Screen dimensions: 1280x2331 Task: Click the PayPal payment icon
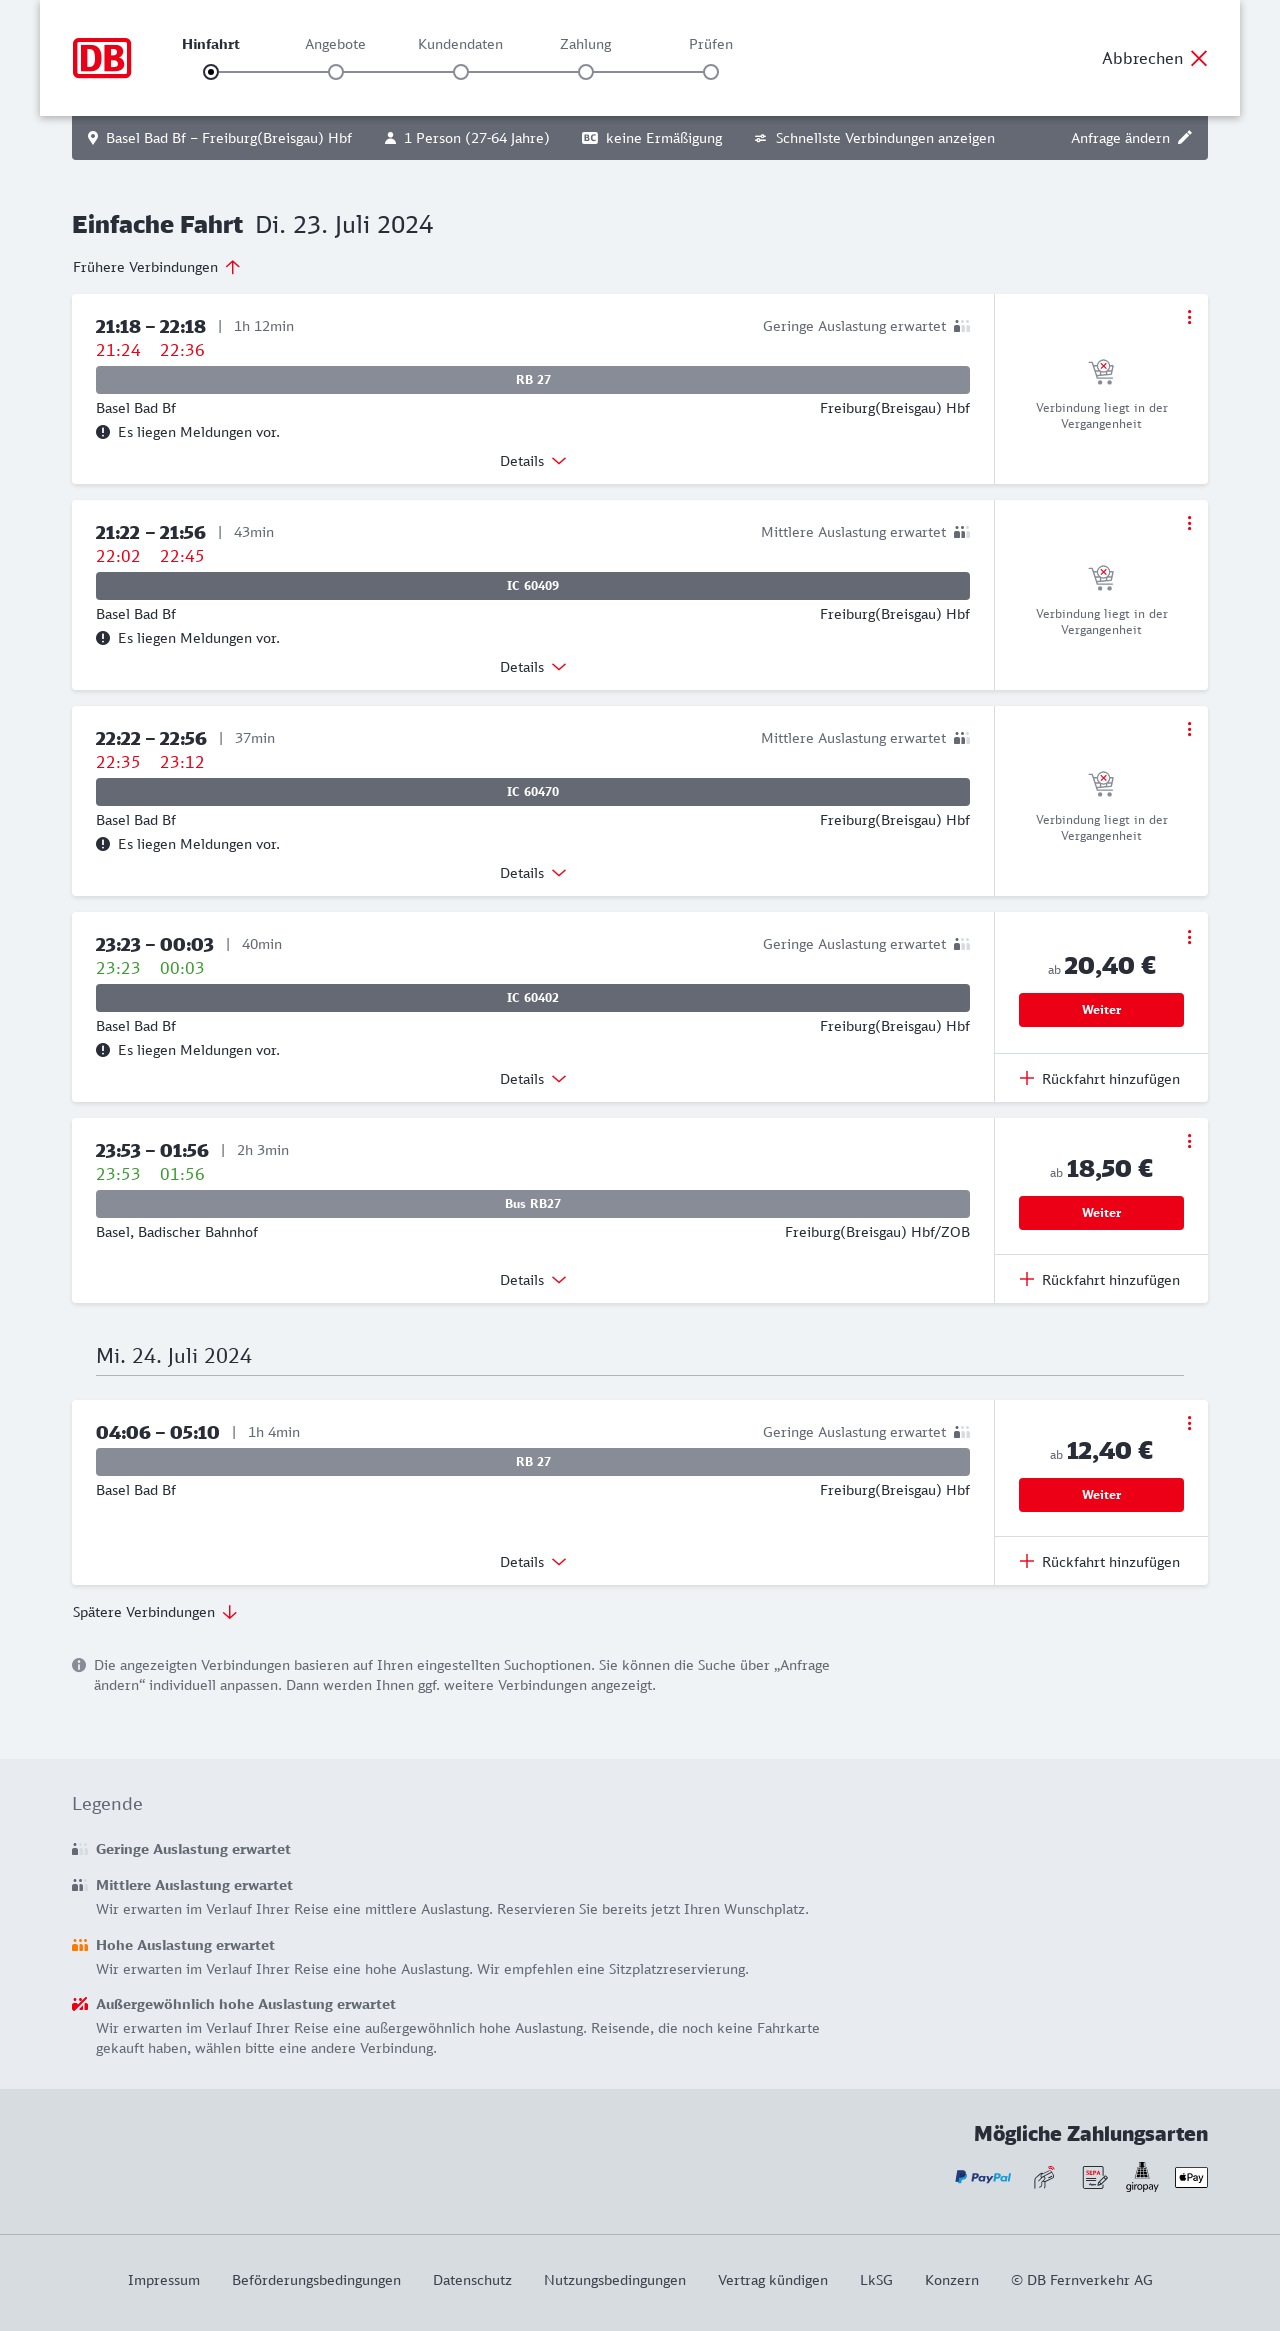click(983, 2177)
